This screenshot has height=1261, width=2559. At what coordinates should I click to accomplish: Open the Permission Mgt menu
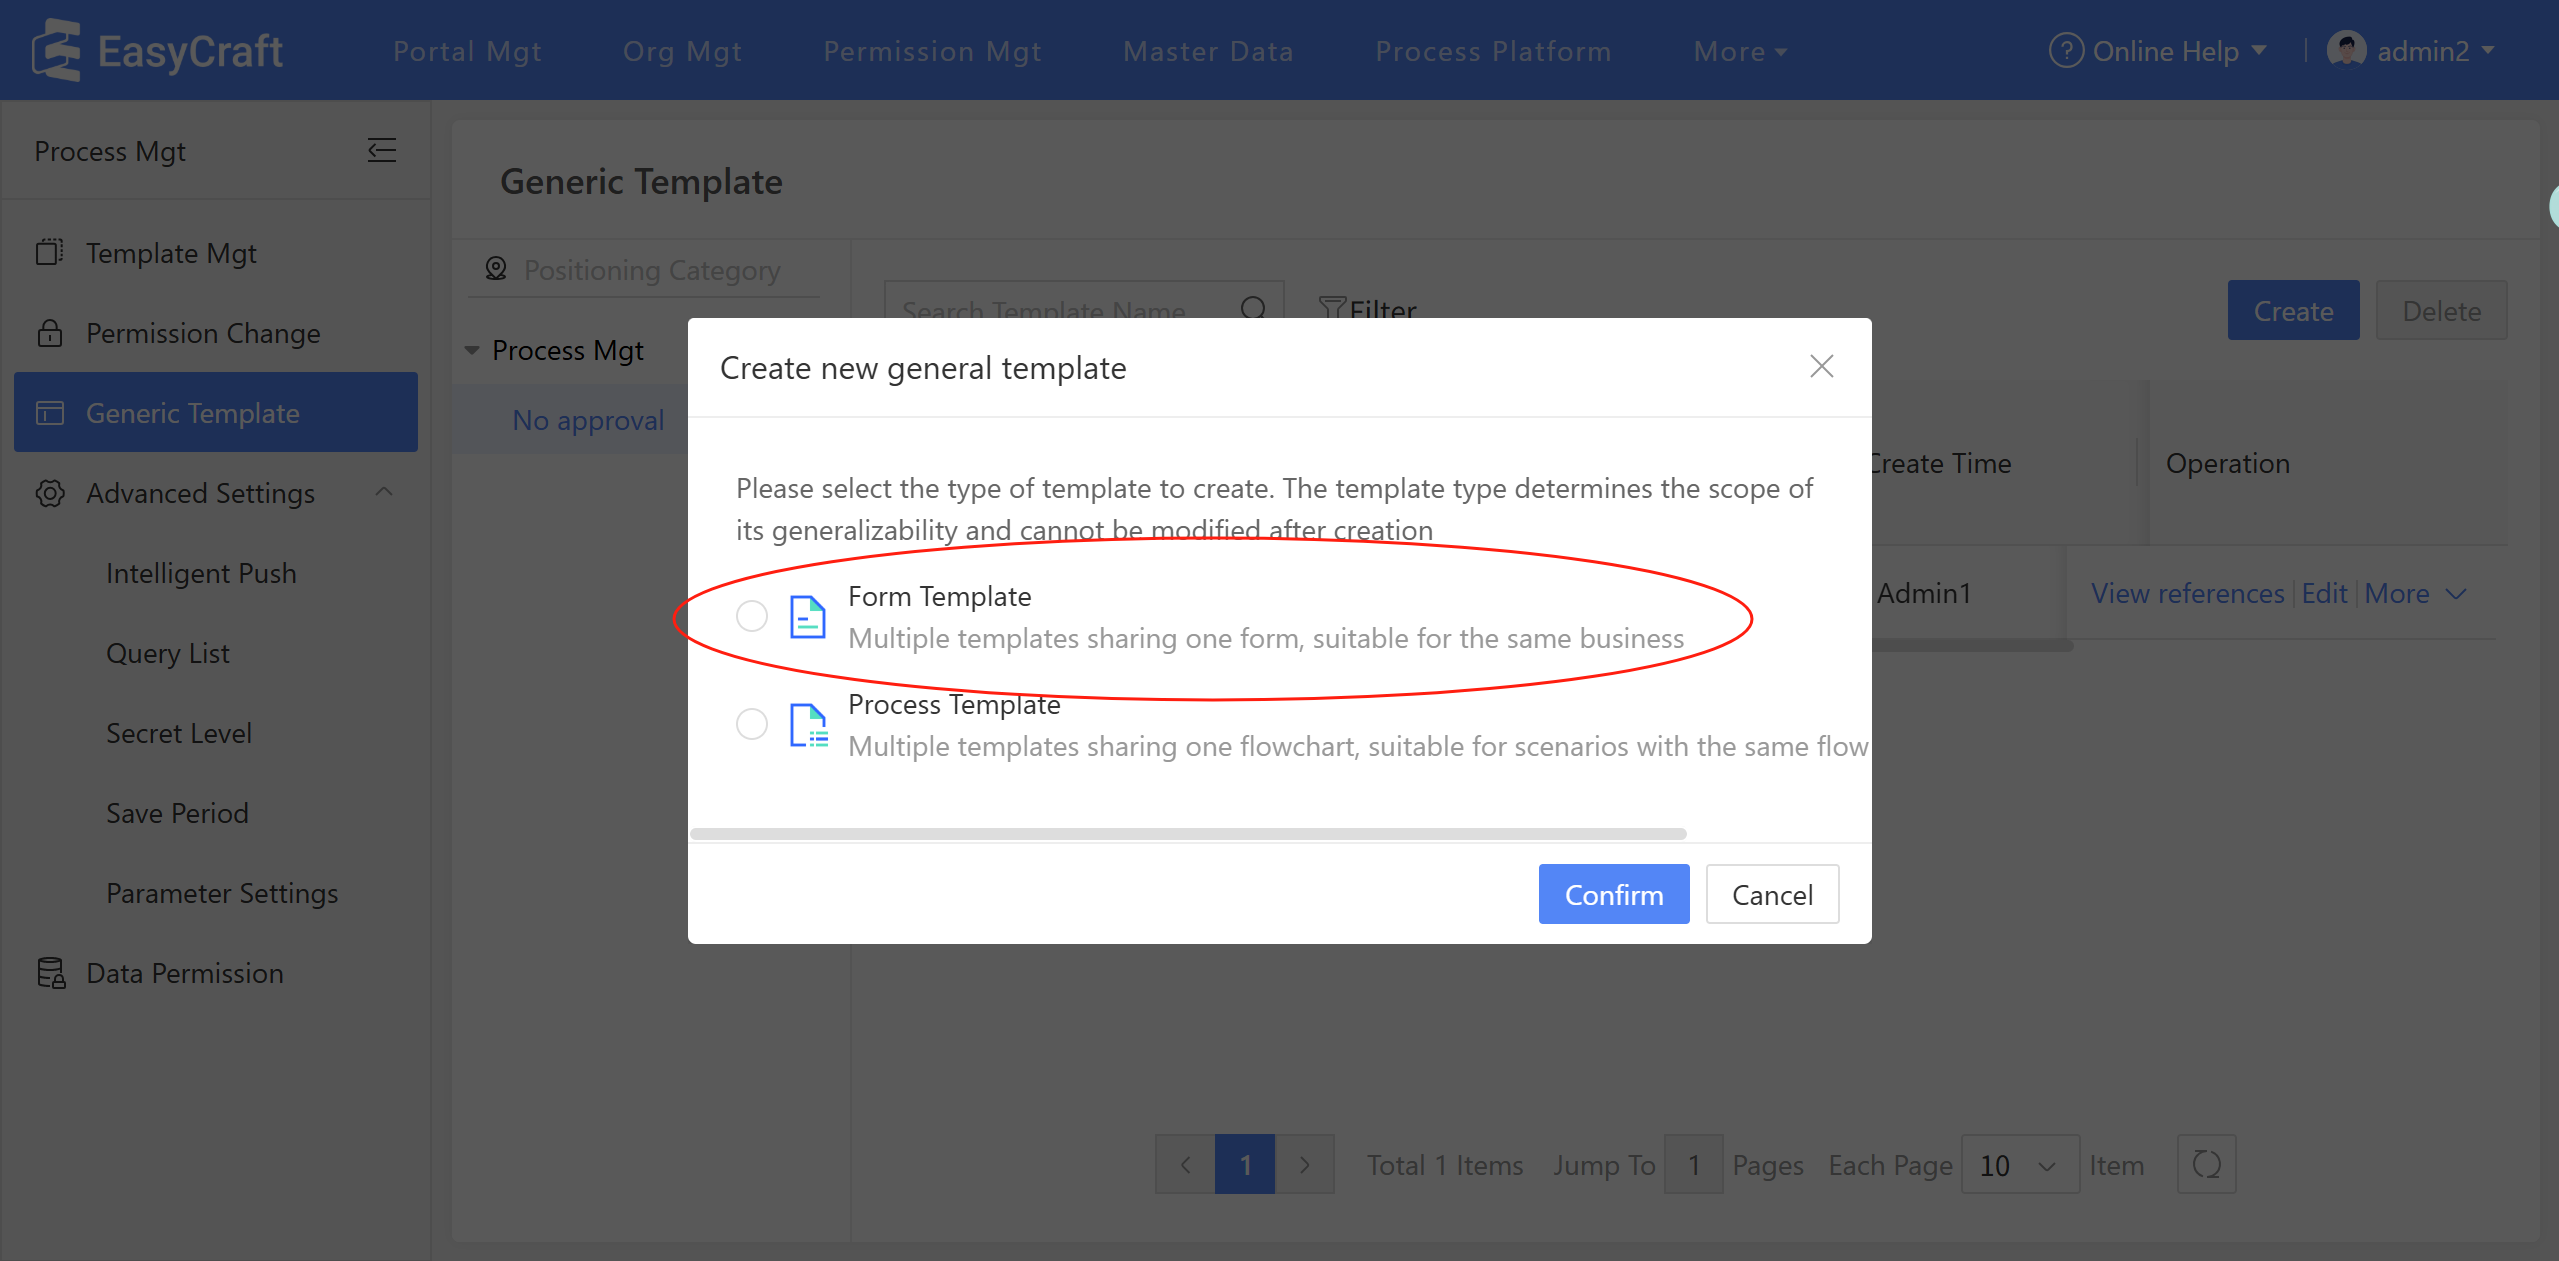932,51
